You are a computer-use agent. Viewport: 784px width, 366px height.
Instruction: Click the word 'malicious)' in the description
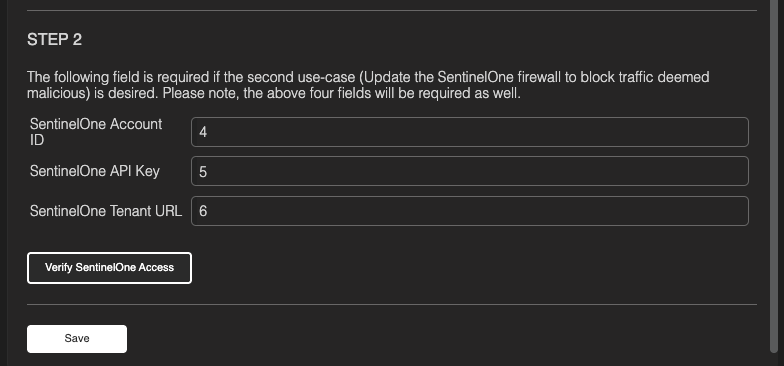pos(58,94)
